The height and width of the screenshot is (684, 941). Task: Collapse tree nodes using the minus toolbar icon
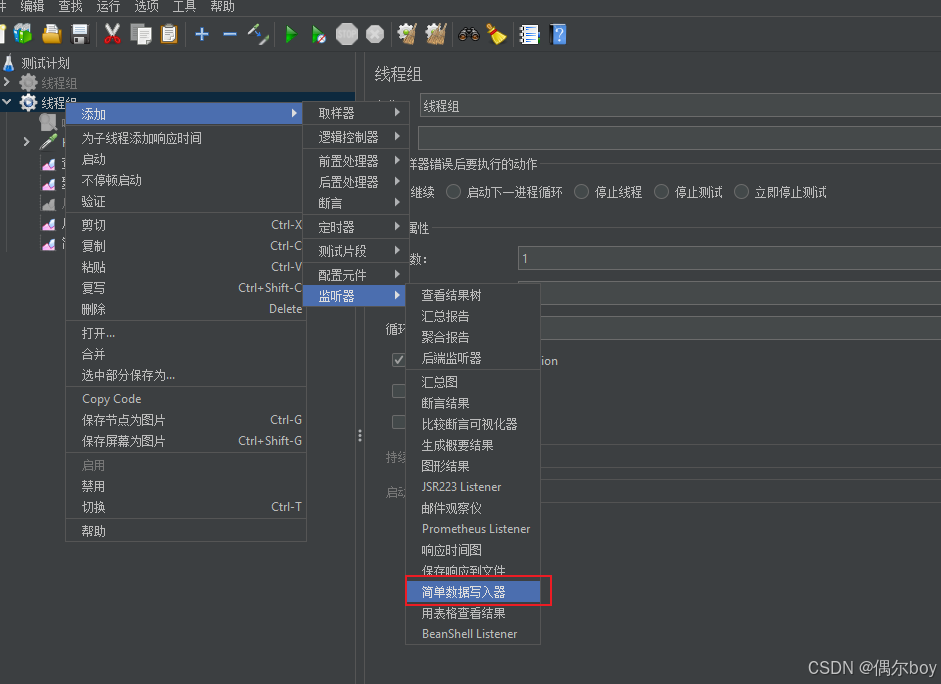pos(228,33)
